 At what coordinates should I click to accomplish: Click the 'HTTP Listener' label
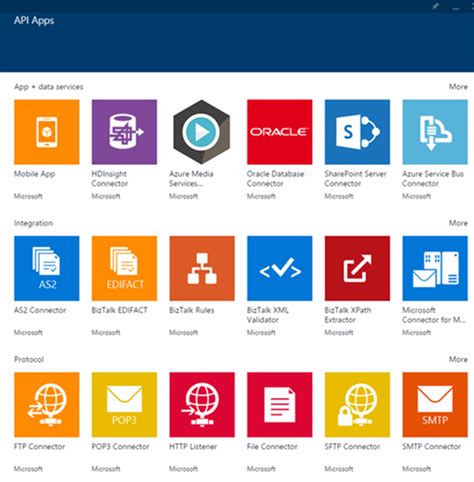tap(193, 447)
